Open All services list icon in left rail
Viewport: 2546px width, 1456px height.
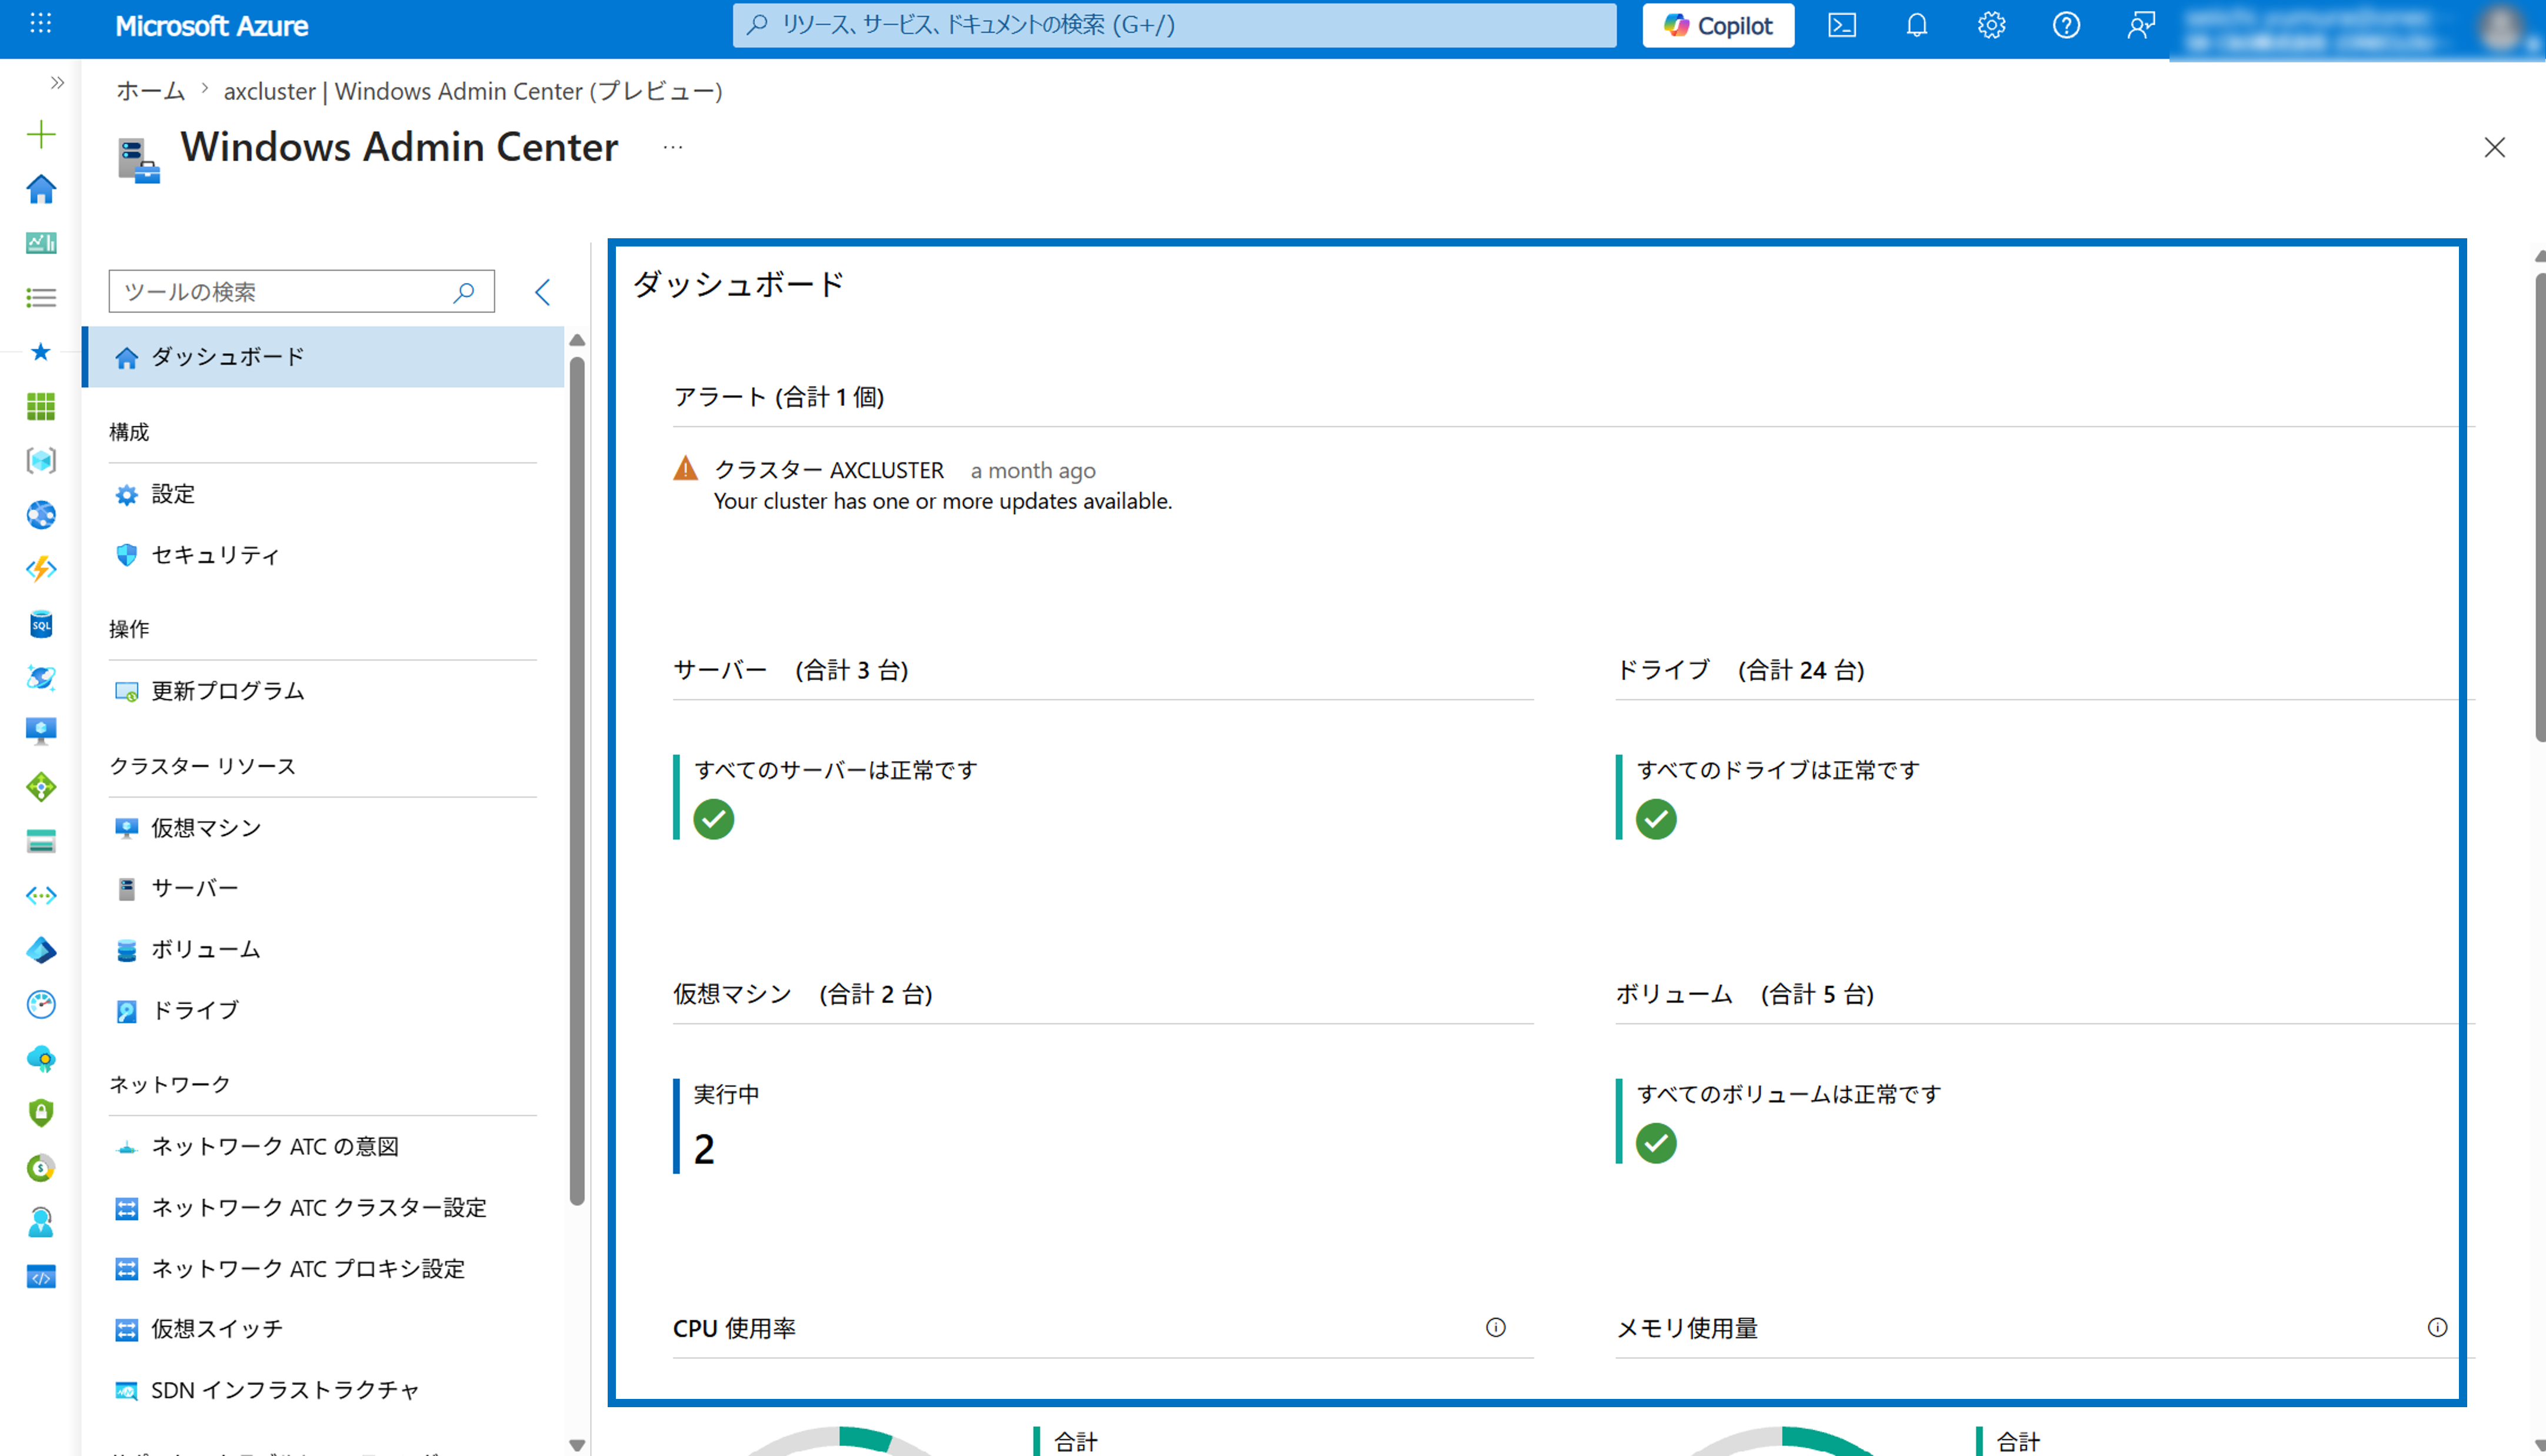click(41, 297)
